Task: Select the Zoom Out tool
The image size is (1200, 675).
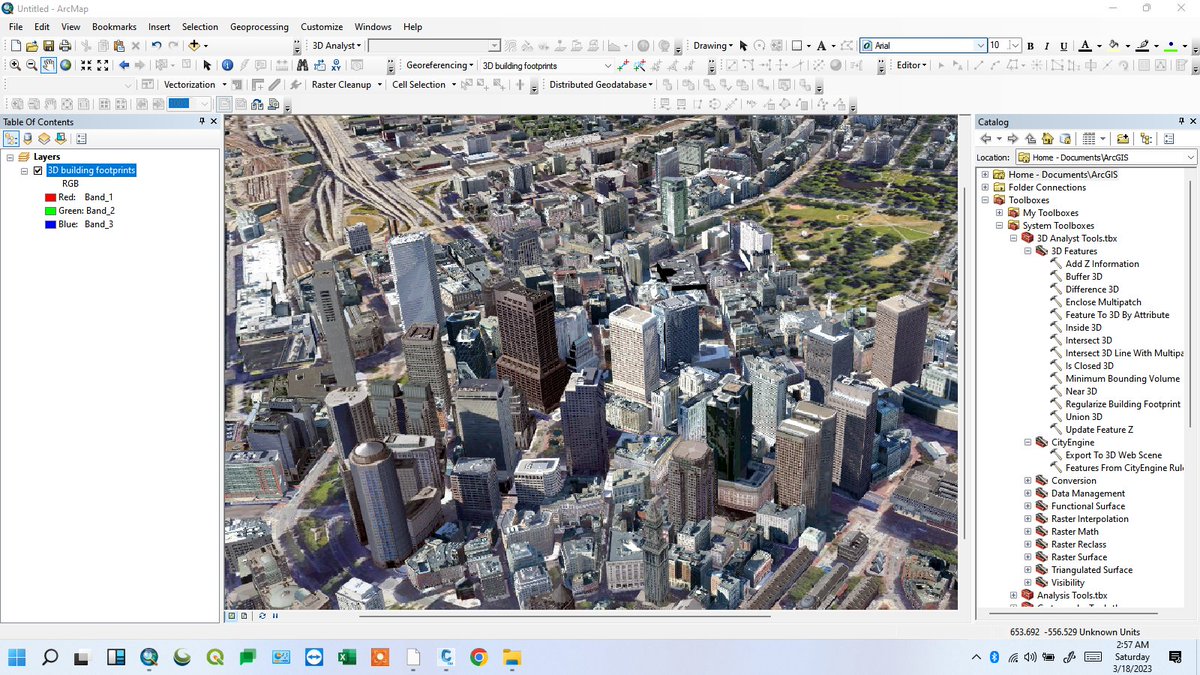Action: point(32,65)
